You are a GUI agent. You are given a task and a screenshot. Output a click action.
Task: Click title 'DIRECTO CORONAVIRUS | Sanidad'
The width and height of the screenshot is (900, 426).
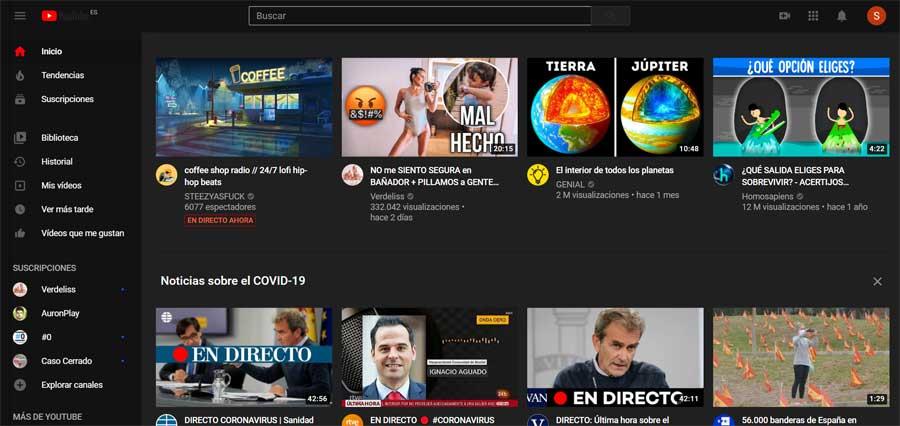pyautogui.click(x=249, y=420)
